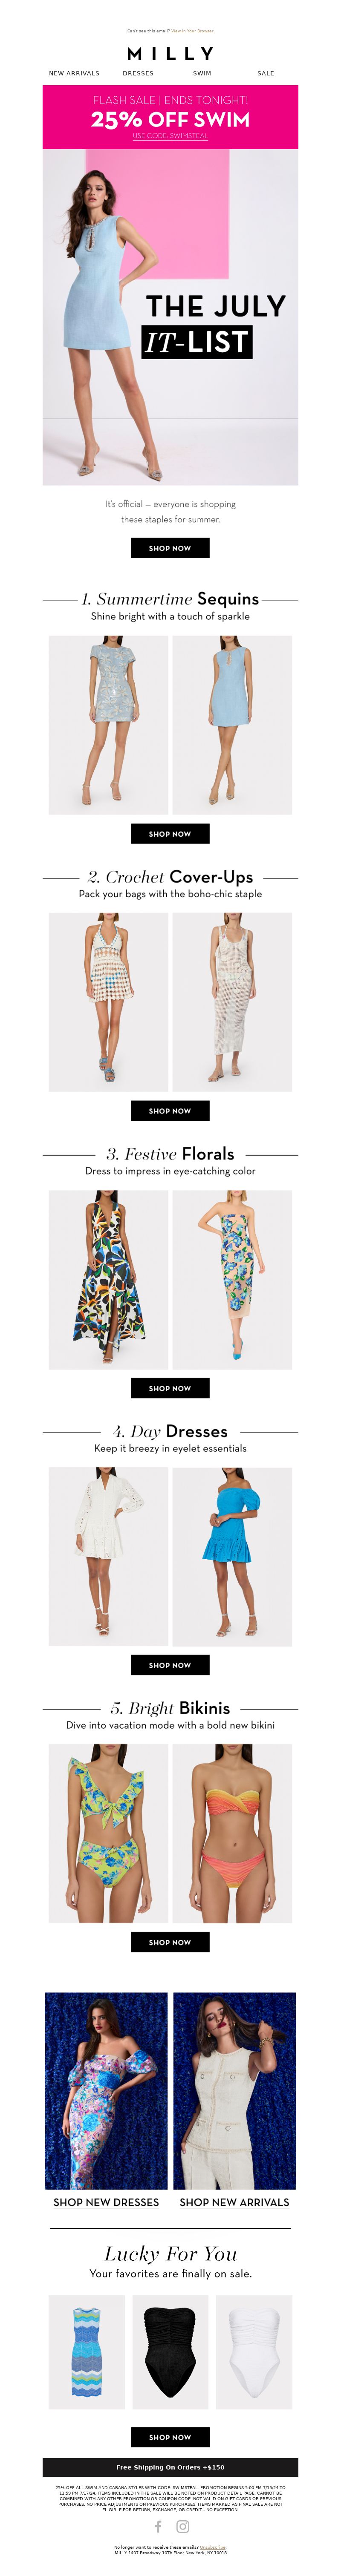Click the Unsubscribe link in footer

213,2547
